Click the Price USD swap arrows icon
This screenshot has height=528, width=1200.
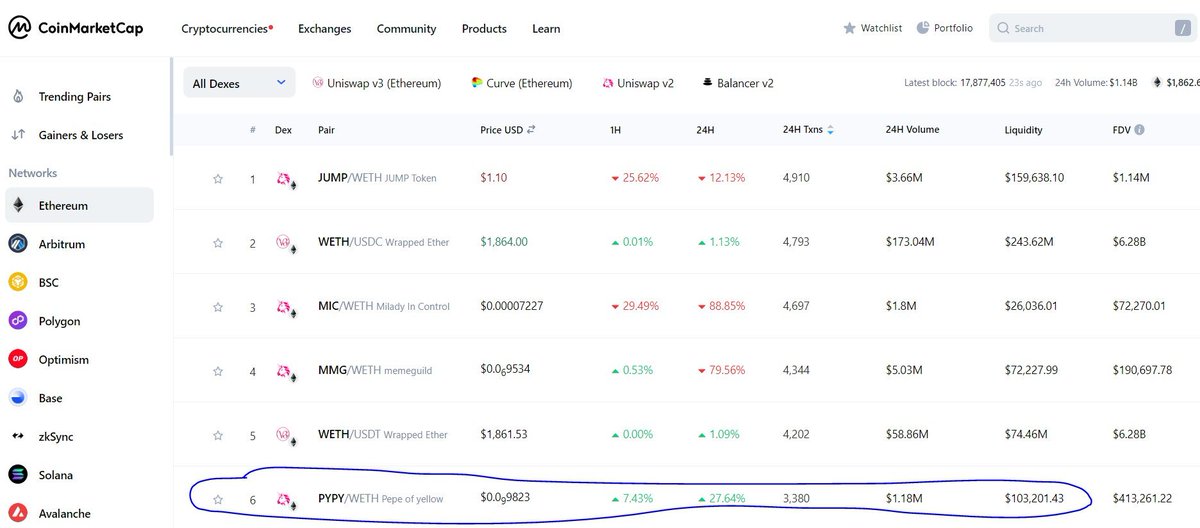tap(531, 130)
